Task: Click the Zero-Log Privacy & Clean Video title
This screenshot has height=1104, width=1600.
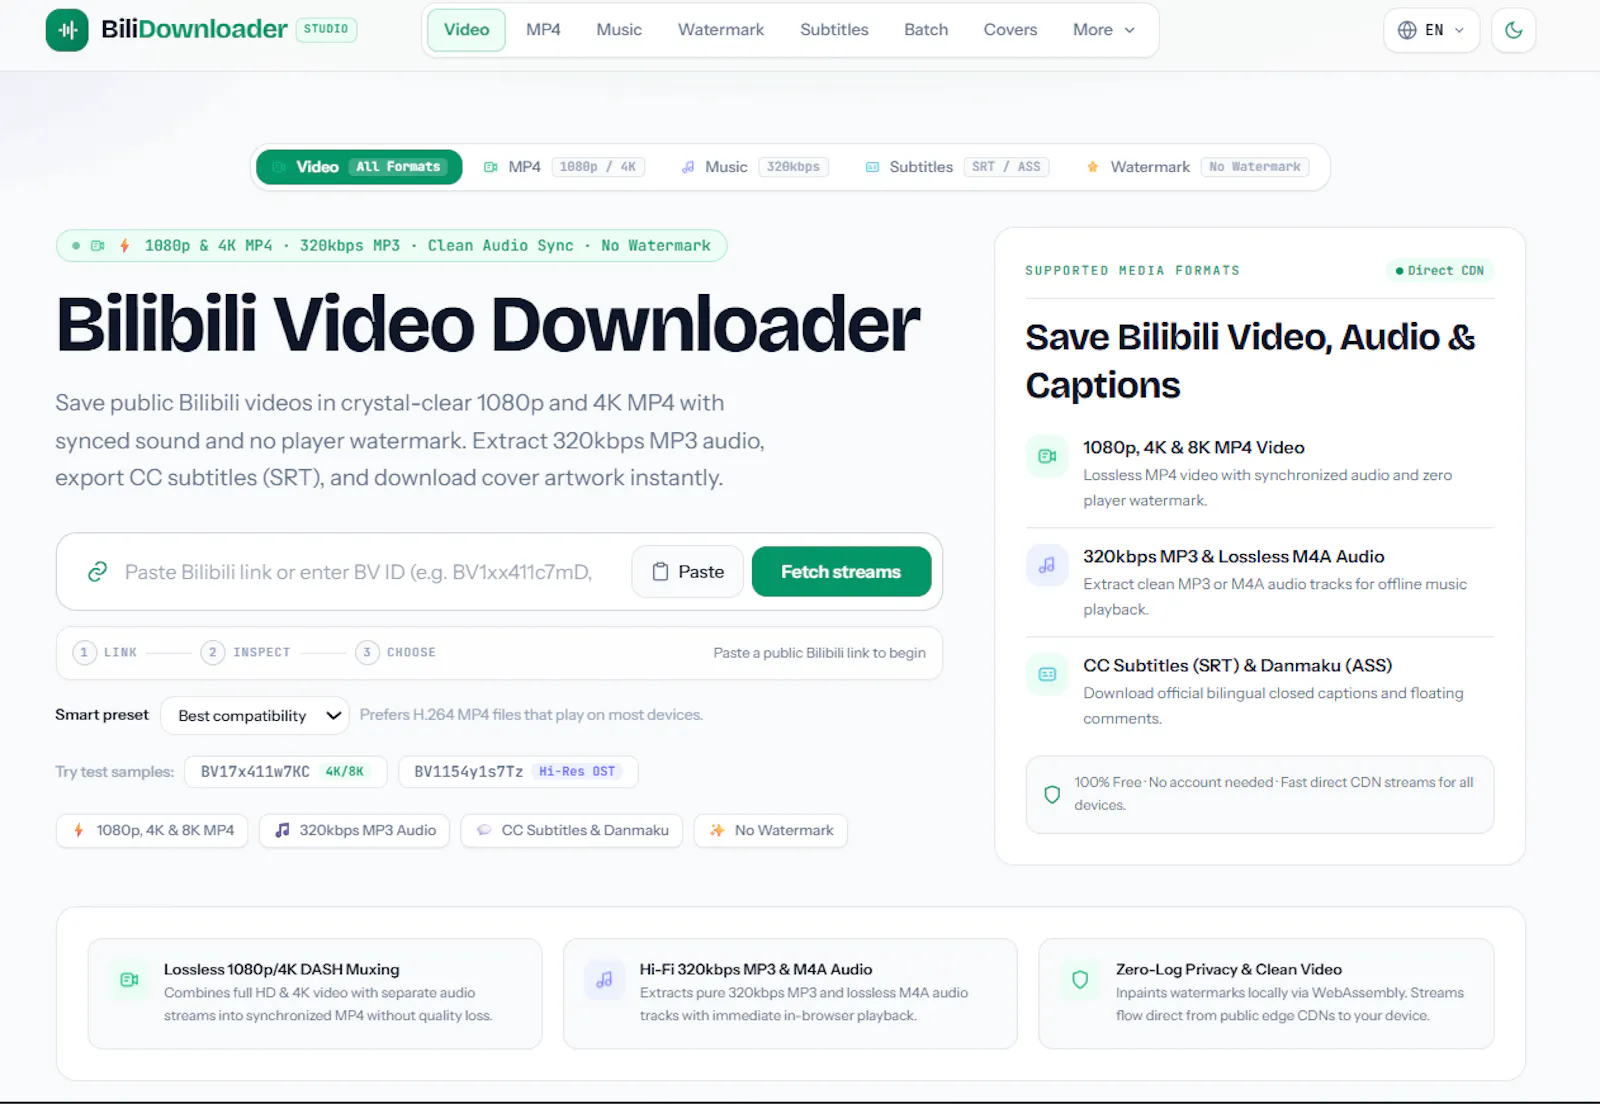Action: 1229,970
